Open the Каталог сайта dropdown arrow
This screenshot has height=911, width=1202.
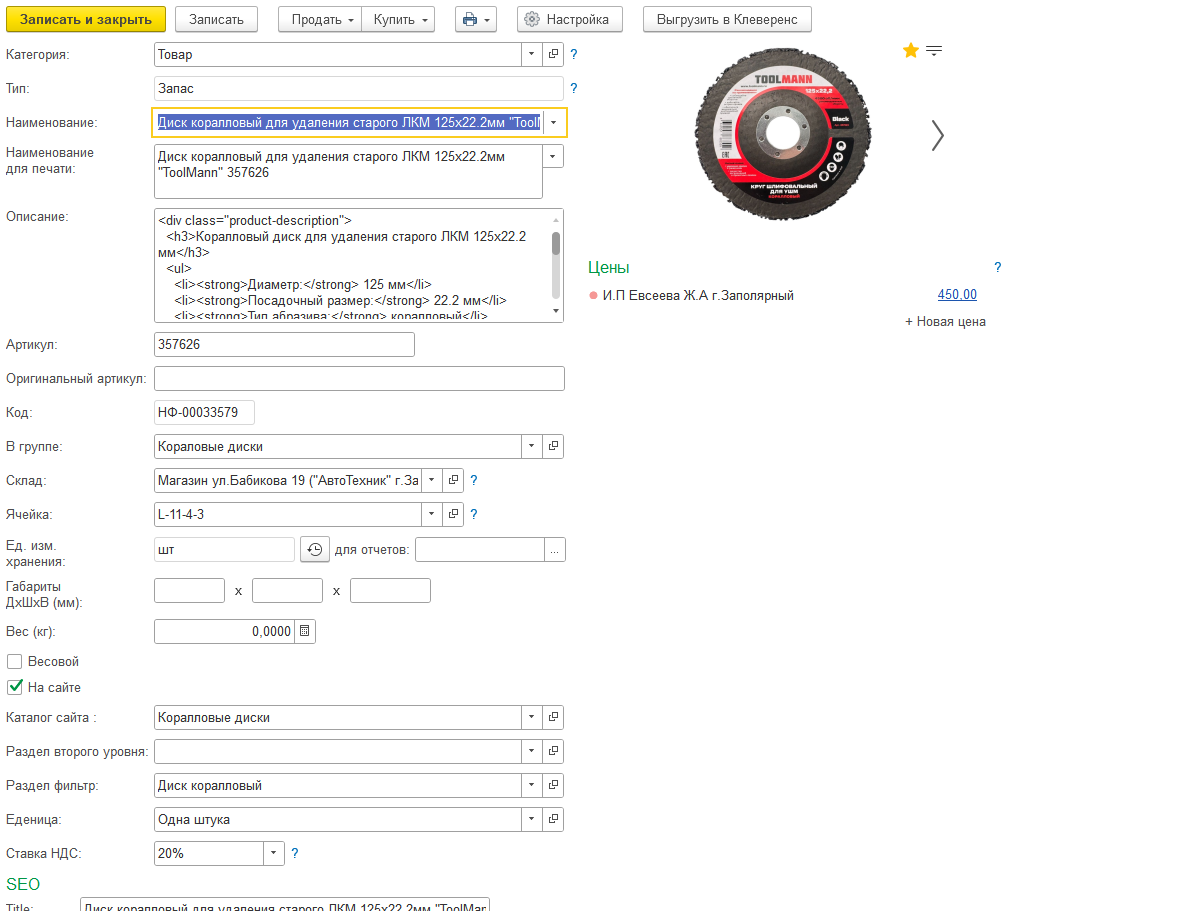[532, 717]
